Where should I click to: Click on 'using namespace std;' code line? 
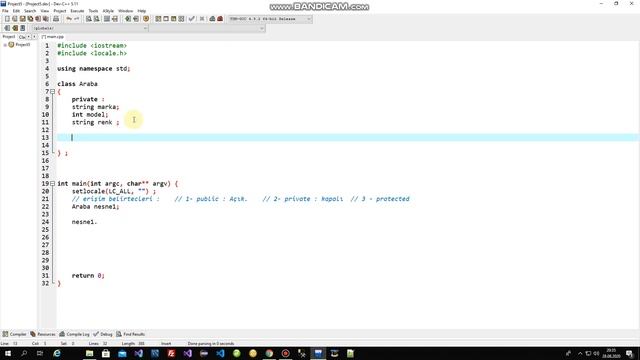(93, 69)
